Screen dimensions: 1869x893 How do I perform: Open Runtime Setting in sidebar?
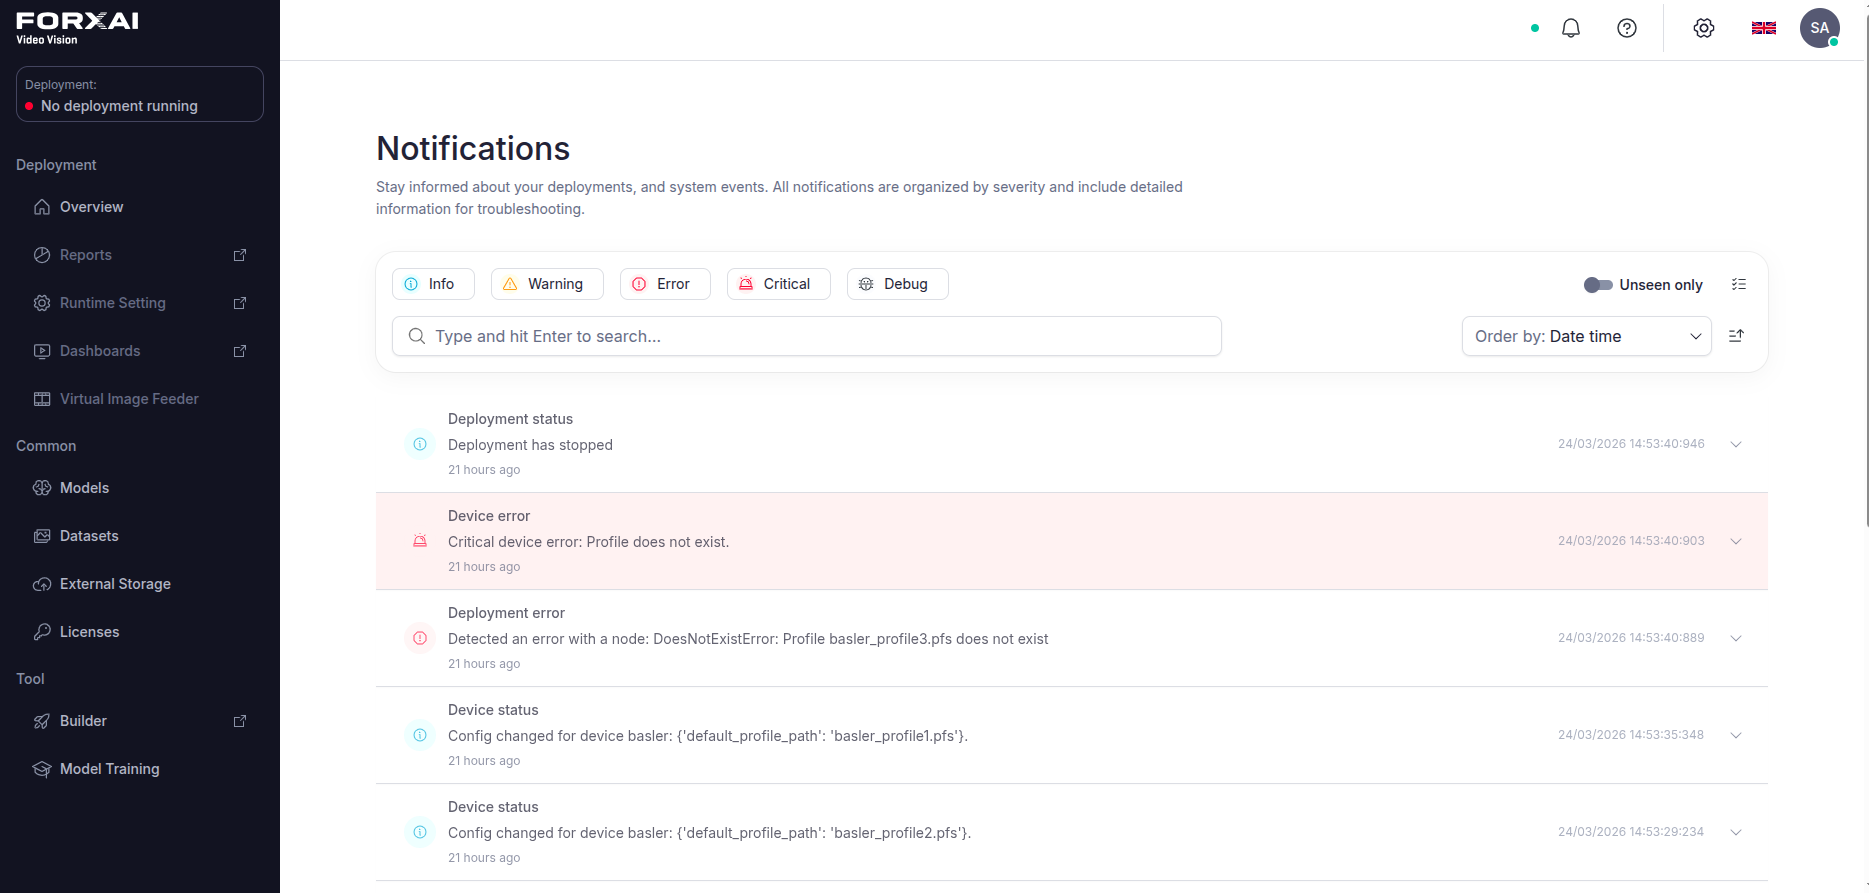140,303
